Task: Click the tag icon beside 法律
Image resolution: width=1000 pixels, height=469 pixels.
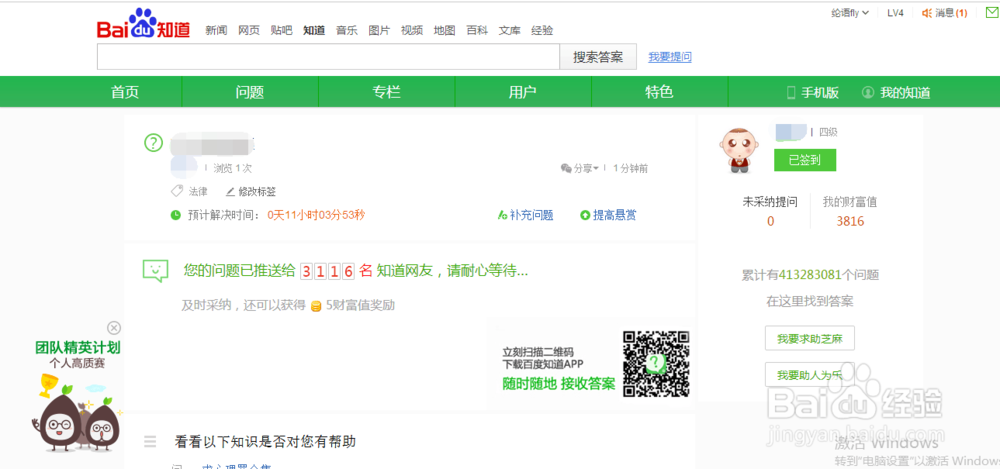Action: click(177, 191)
